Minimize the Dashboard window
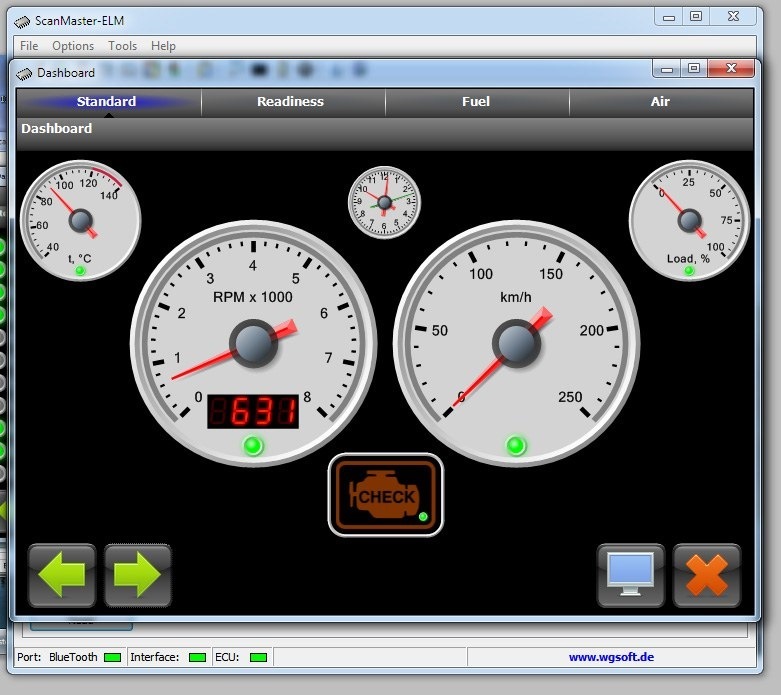The height and width of the screenshot is (695, 781). (x=667, y=68)
